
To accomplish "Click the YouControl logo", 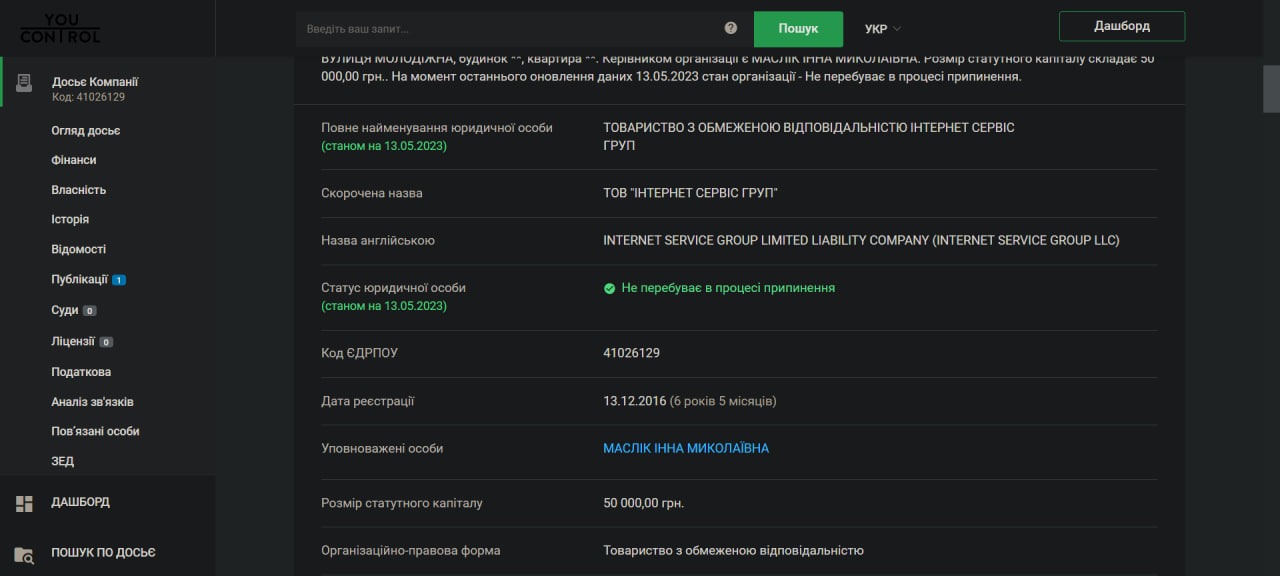I will click(60, 28).
